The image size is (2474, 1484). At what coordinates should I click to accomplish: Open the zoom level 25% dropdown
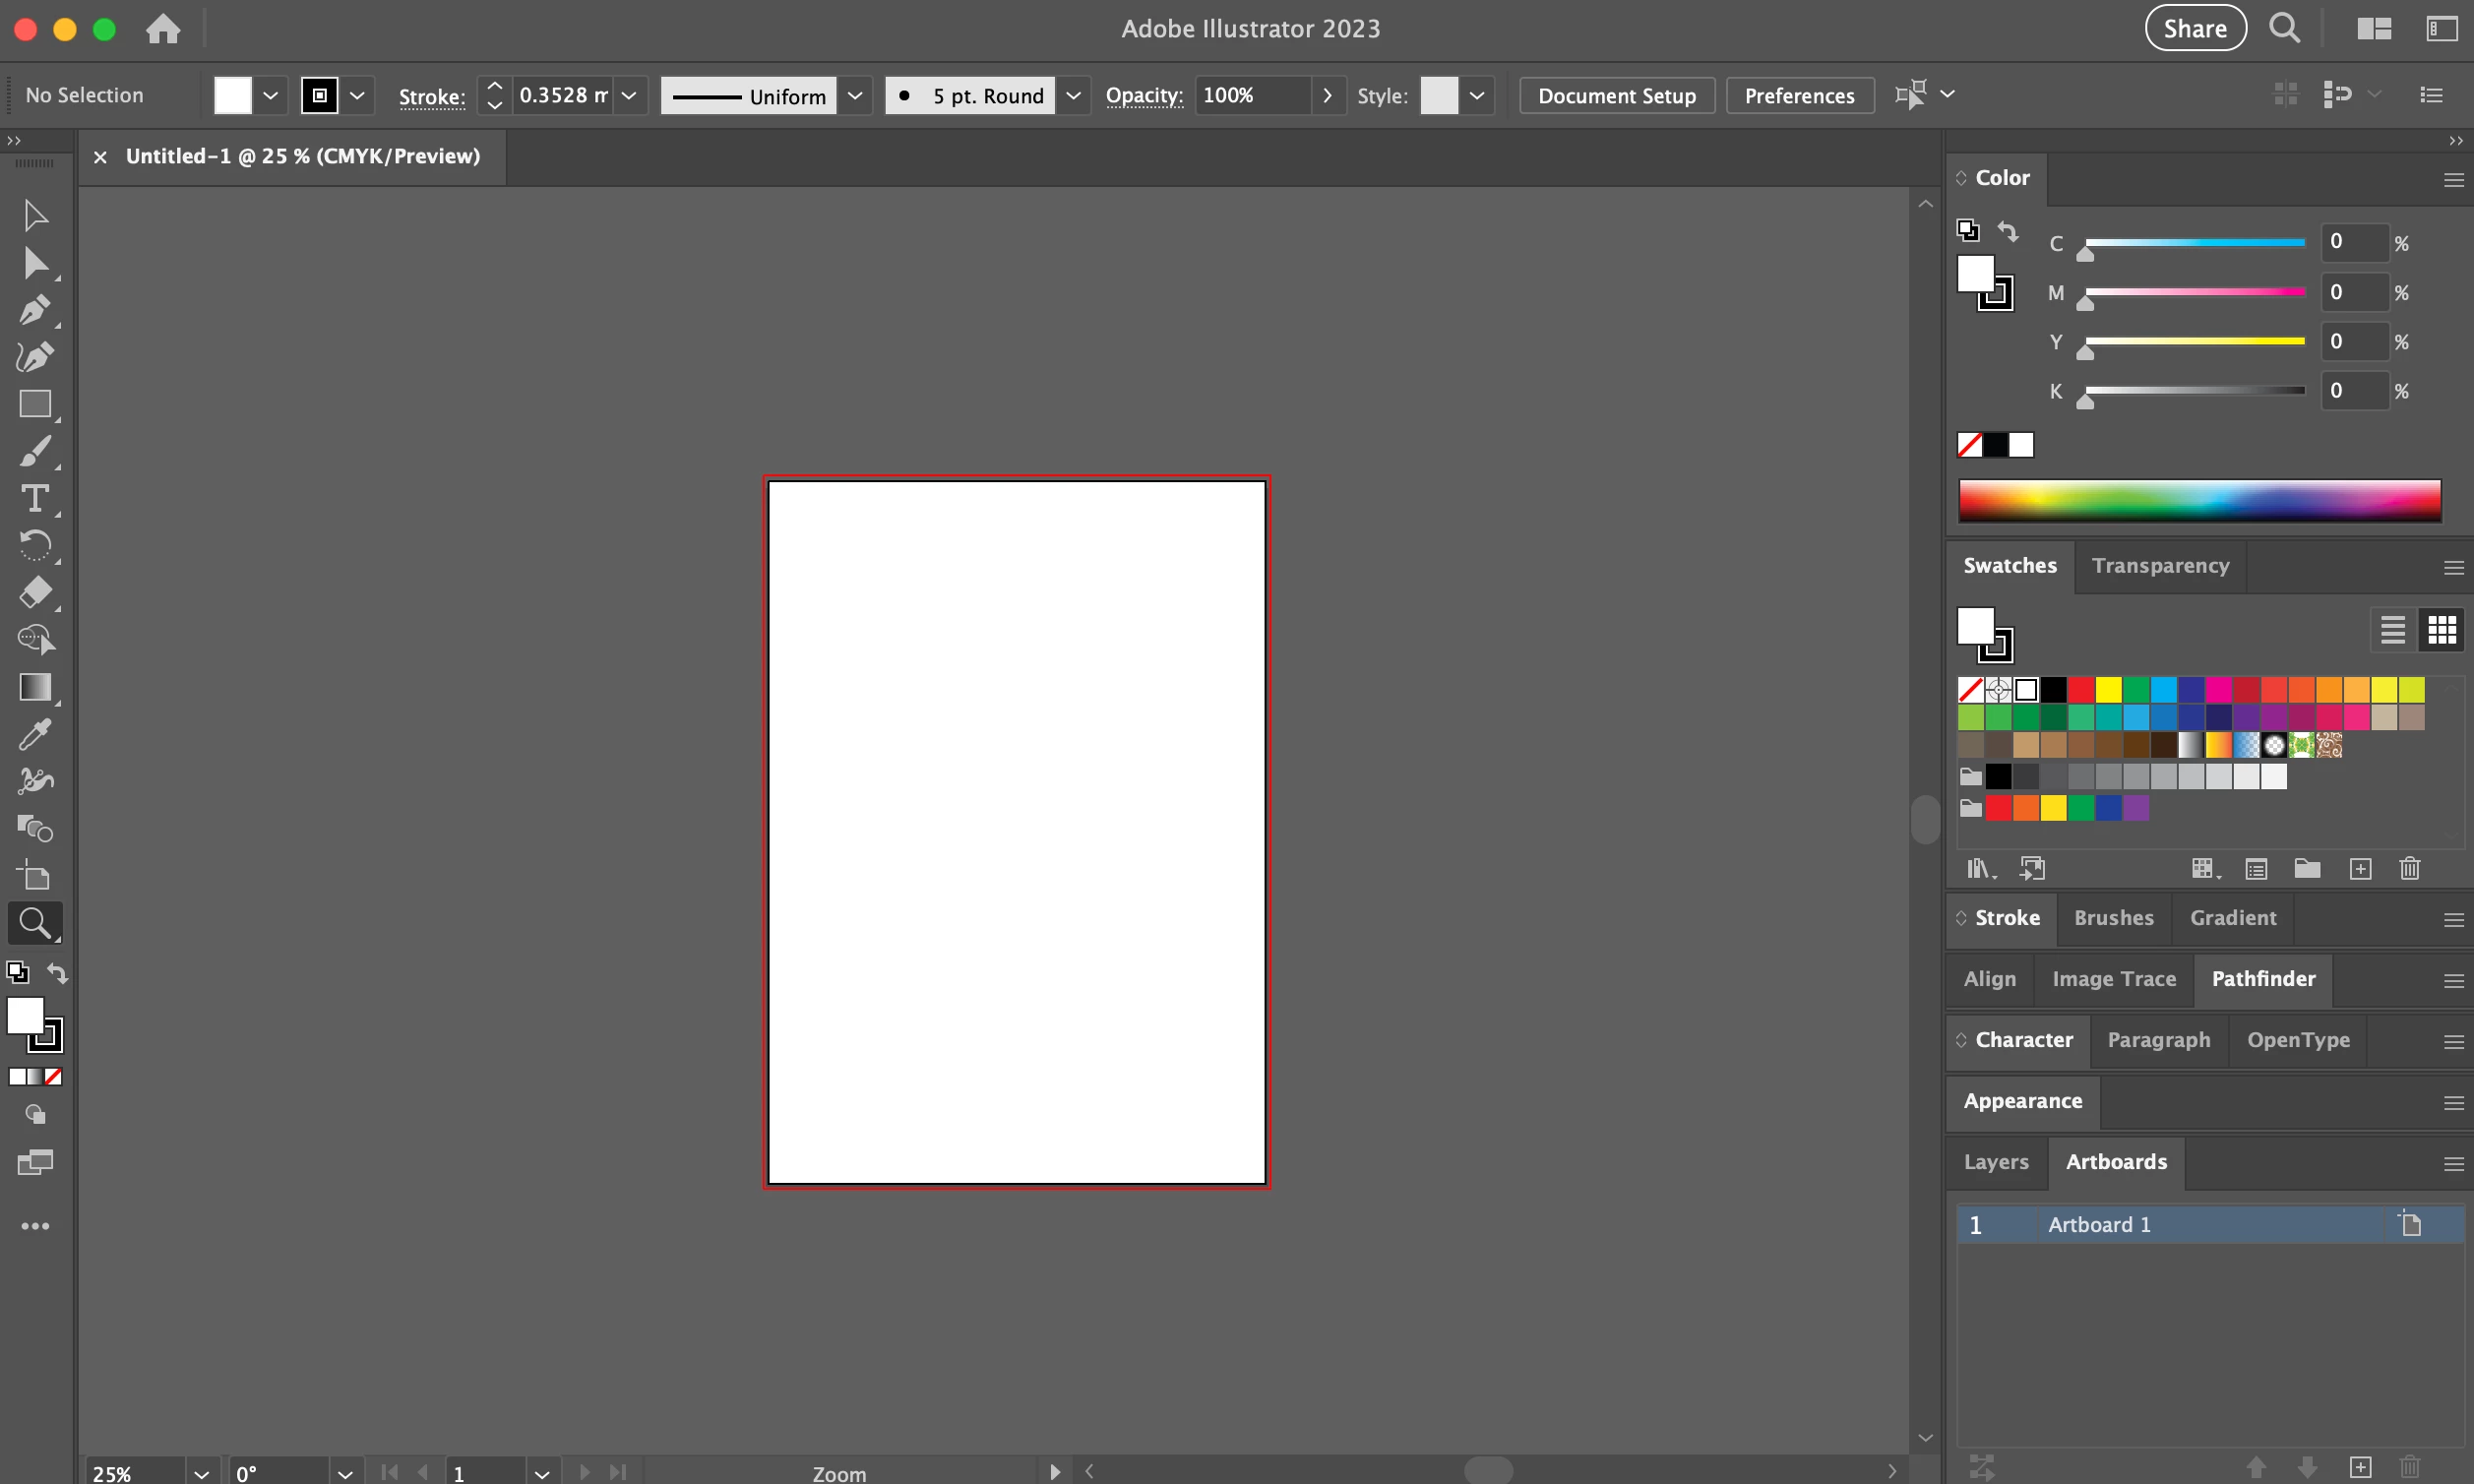coord(201,1473)
